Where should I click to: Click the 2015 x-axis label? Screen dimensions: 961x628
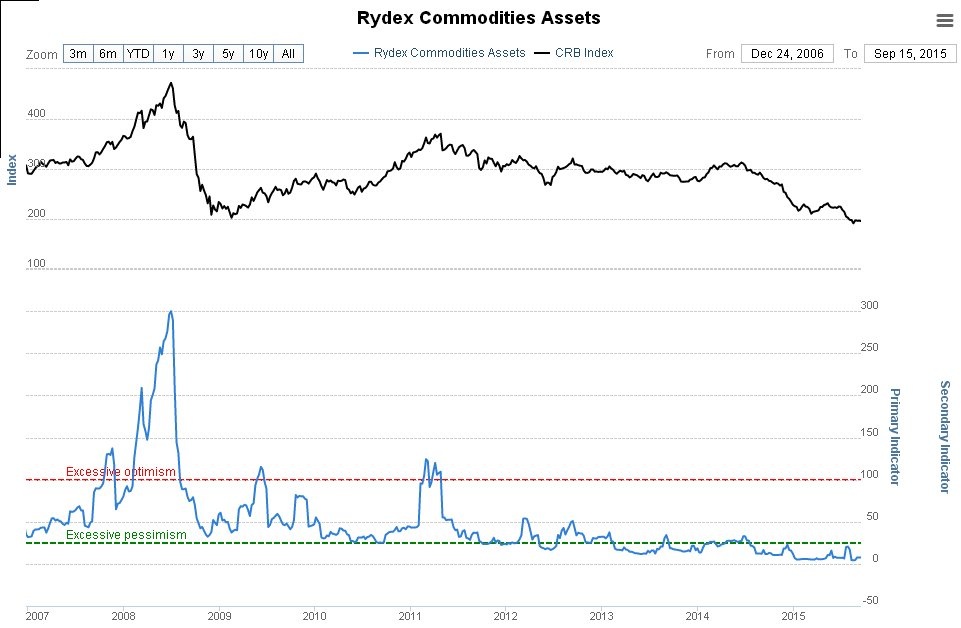tap(793, 616)
